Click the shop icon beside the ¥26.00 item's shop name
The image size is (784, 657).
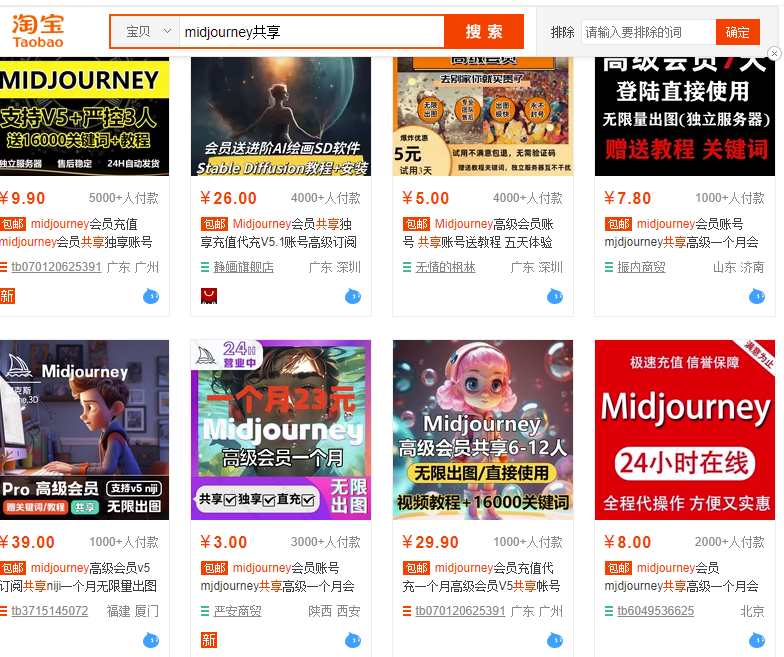click(205, 268)
